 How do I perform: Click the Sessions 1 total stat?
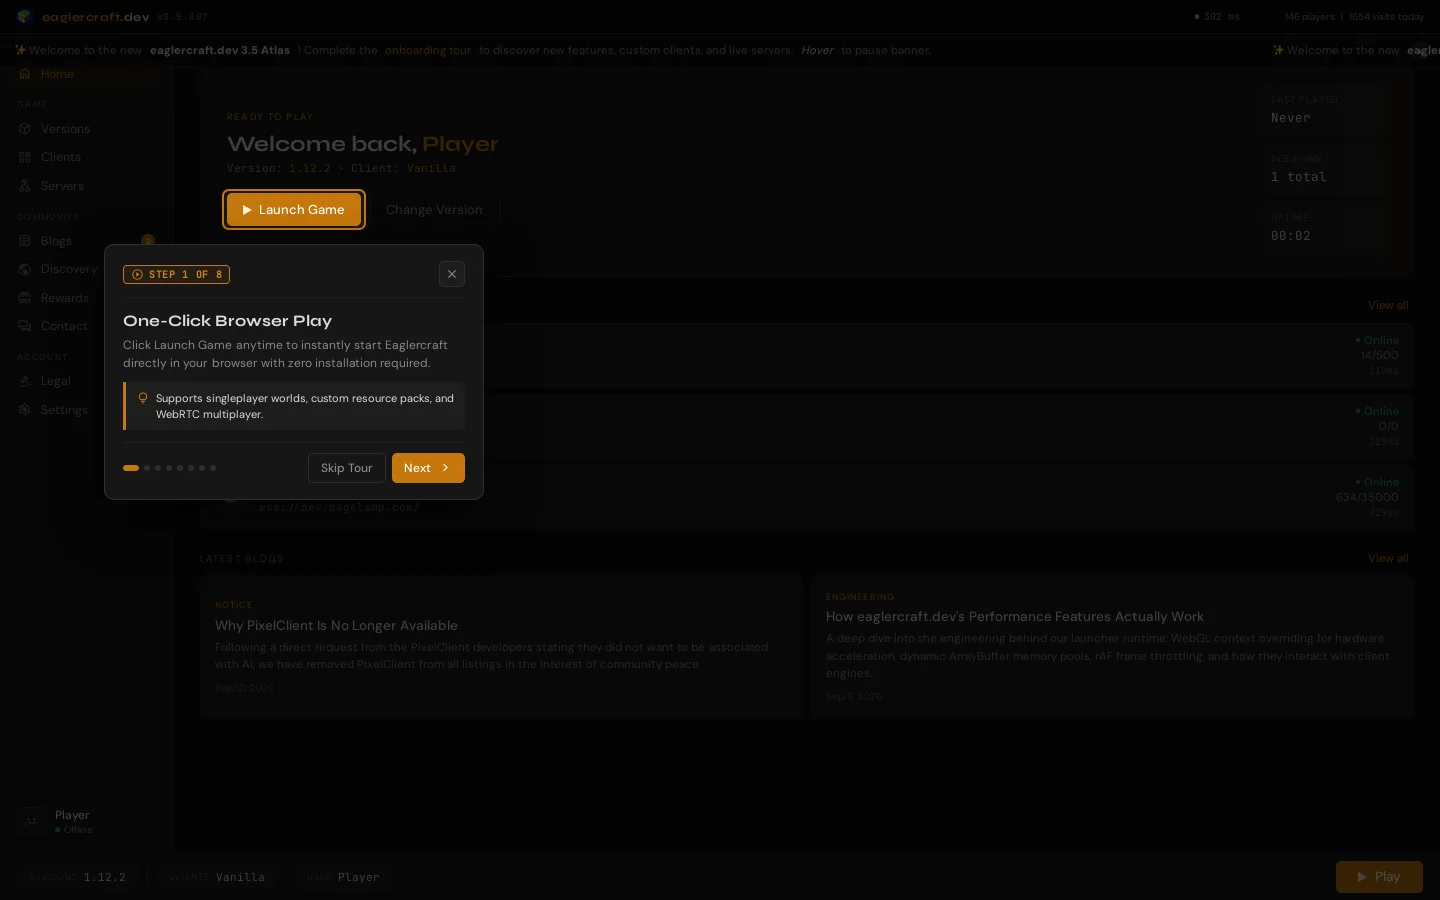tap(1322, 169)
